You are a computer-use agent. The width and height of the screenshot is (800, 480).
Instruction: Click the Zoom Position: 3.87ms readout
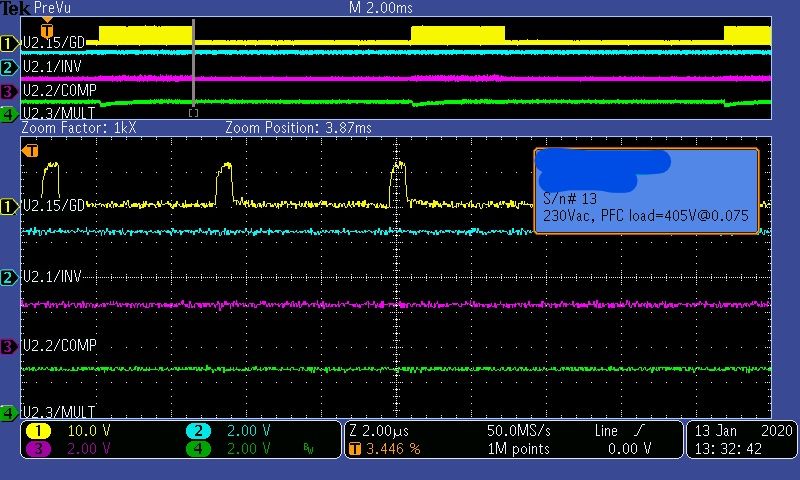tap(298, 128)
